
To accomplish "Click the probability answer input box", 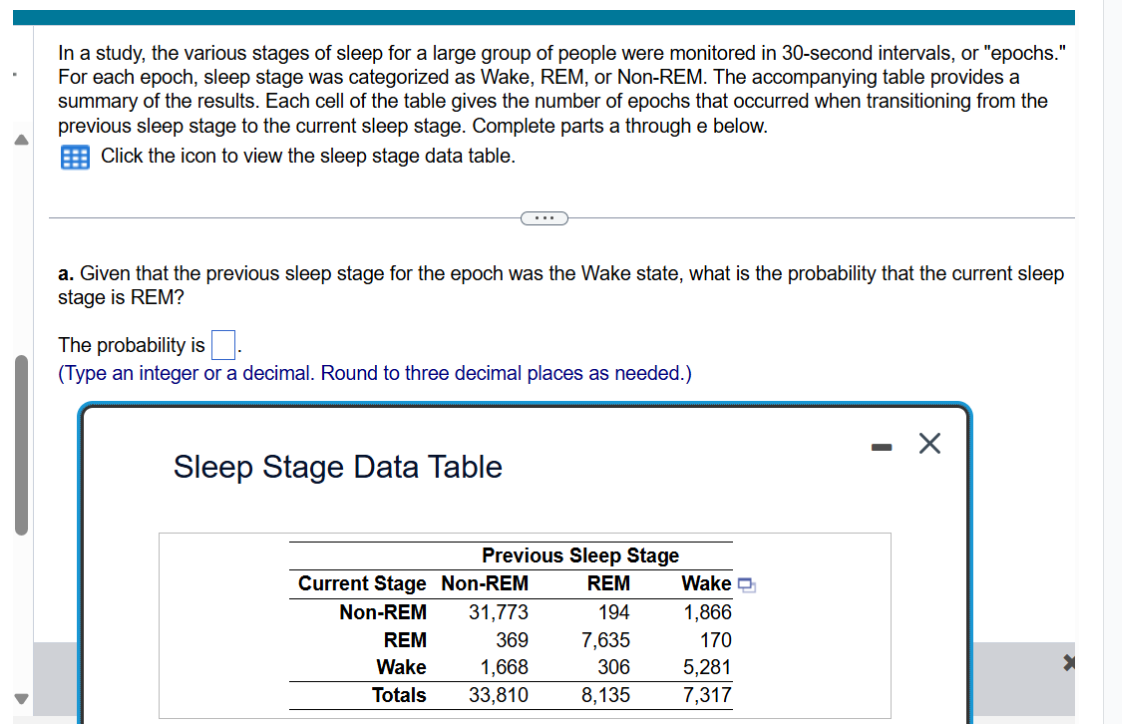I will tap(223, 345).
